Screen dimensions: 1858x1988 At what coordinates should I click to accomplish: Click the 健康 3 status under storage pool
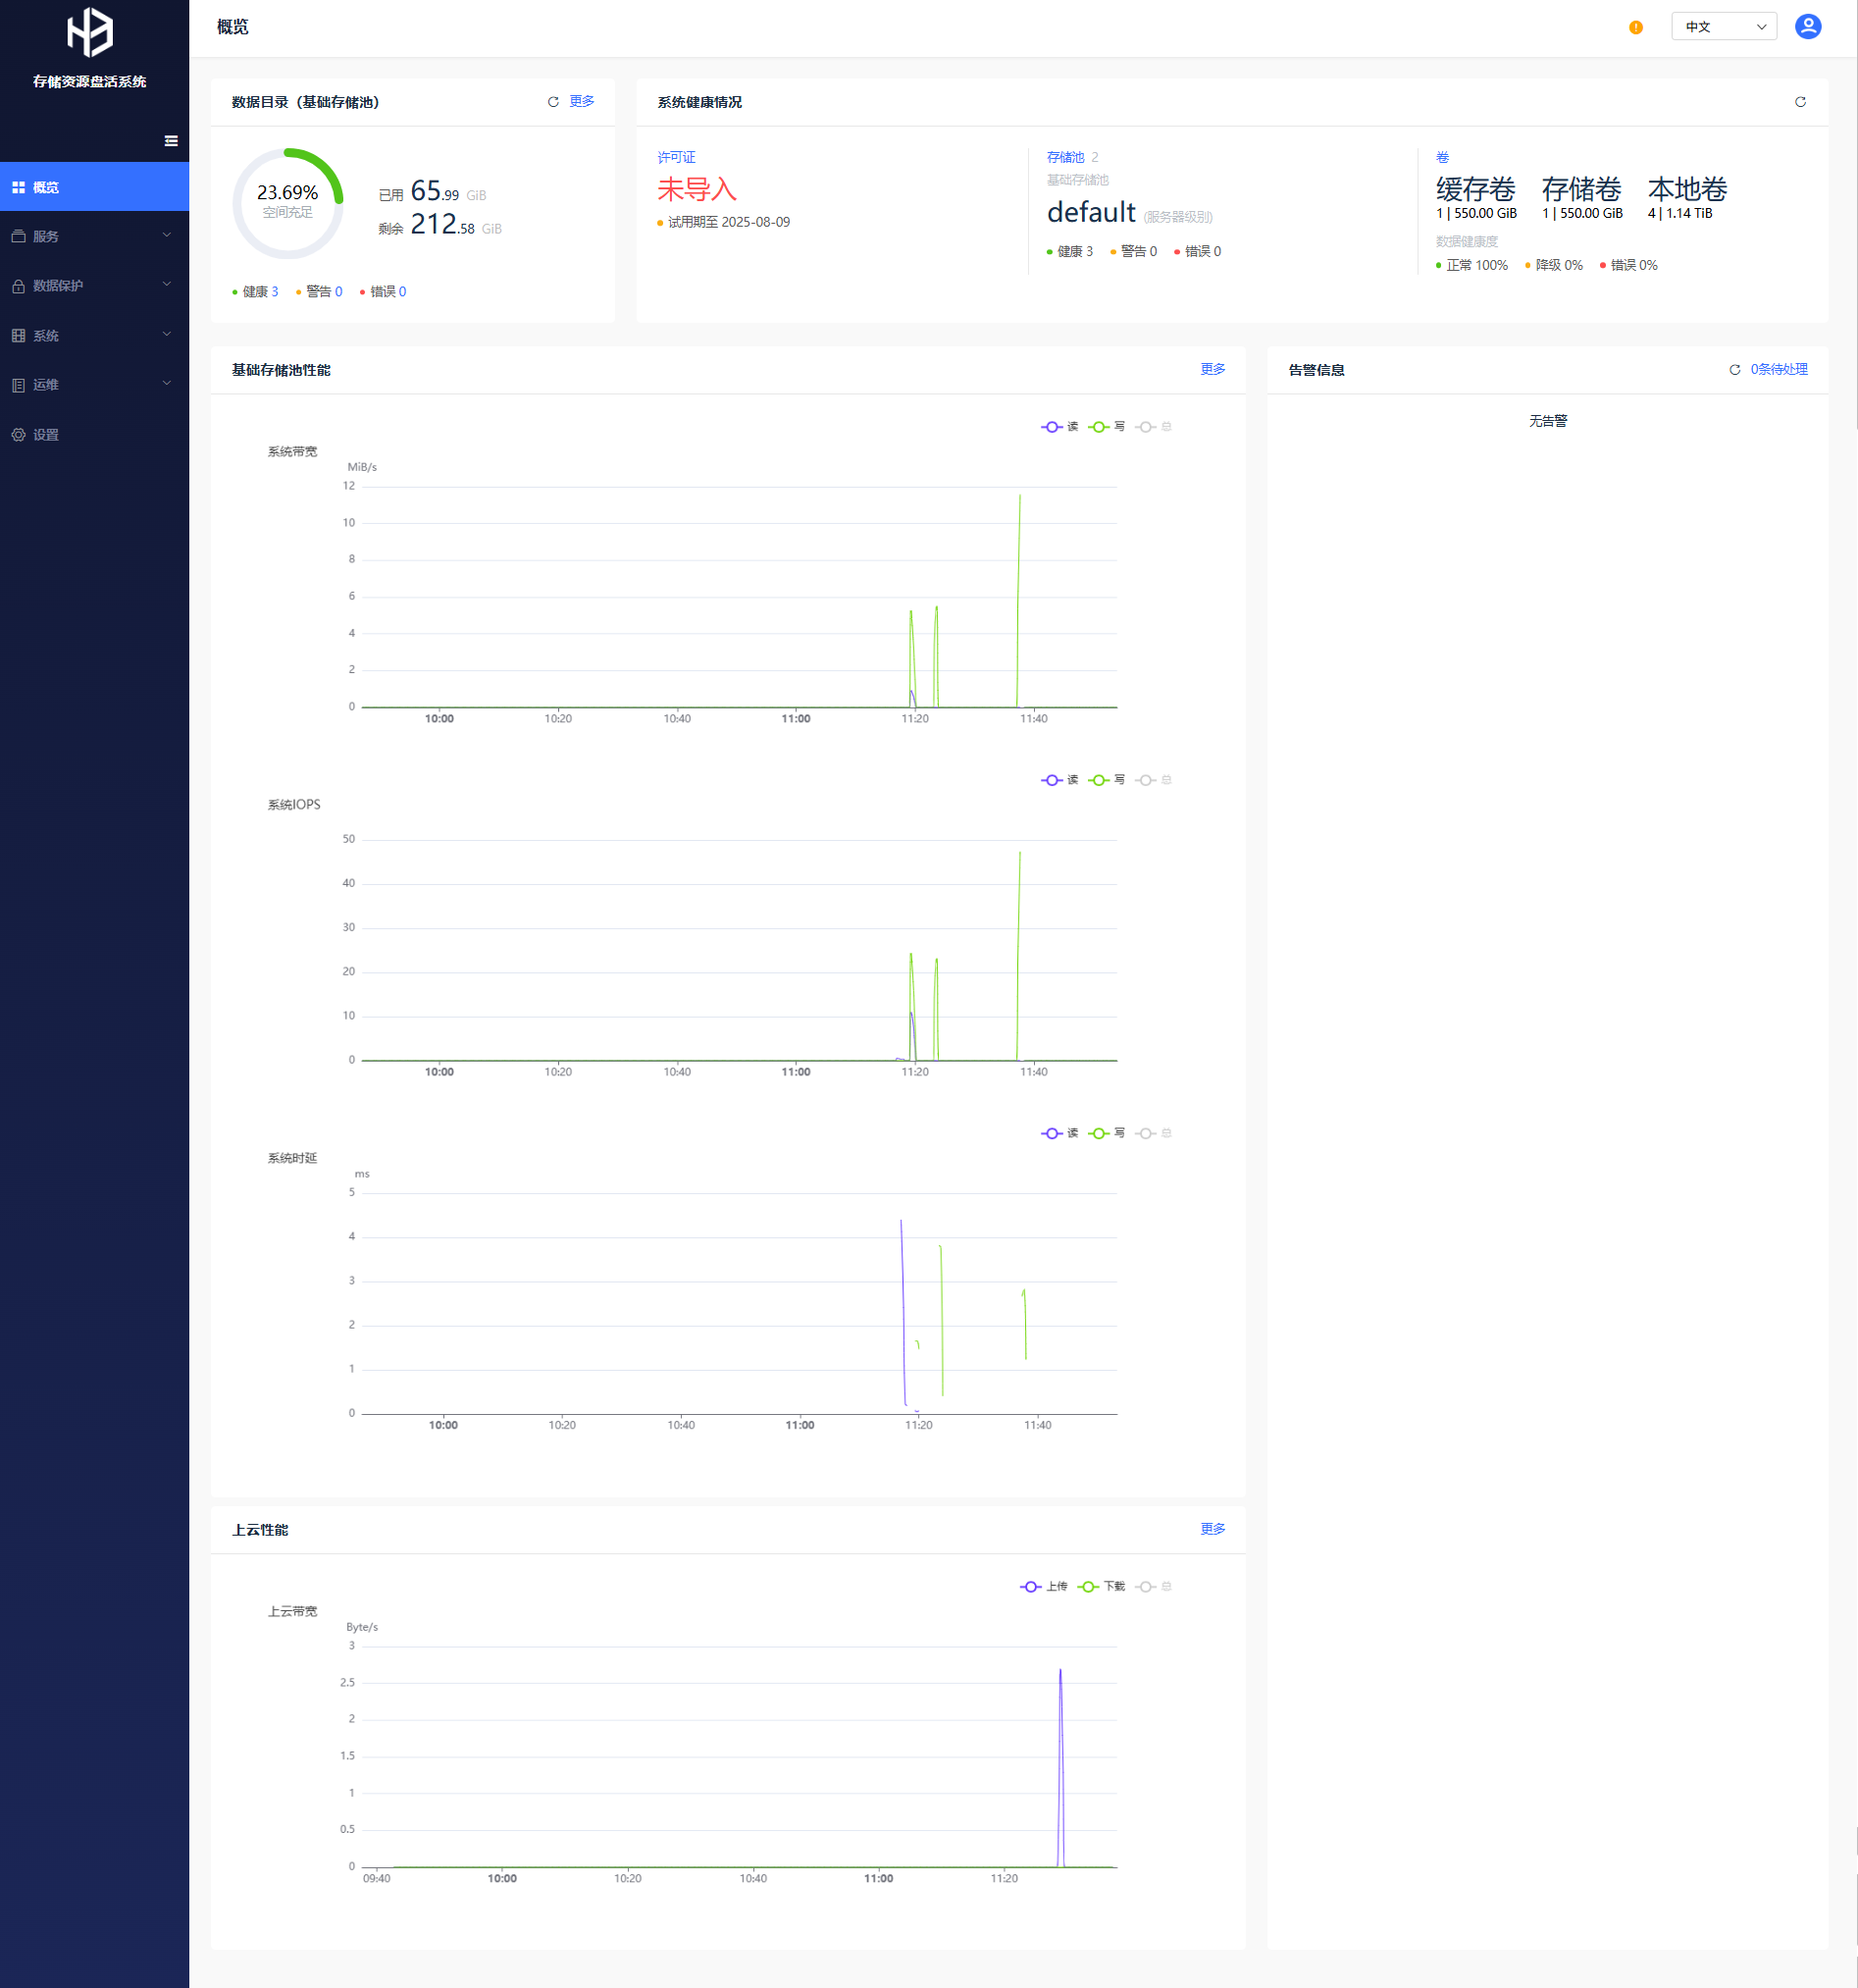point(1070,251)
